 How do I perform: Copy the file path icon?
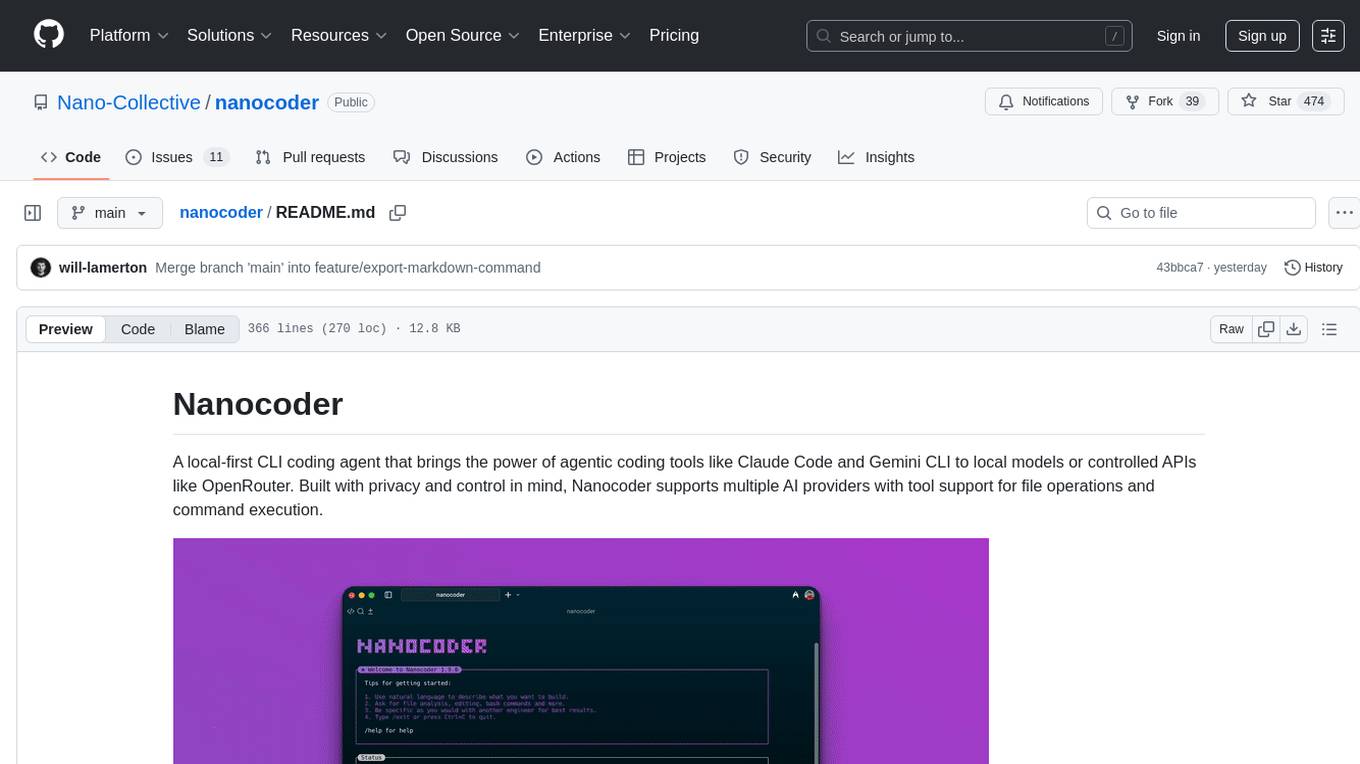(x=397, y=213)
